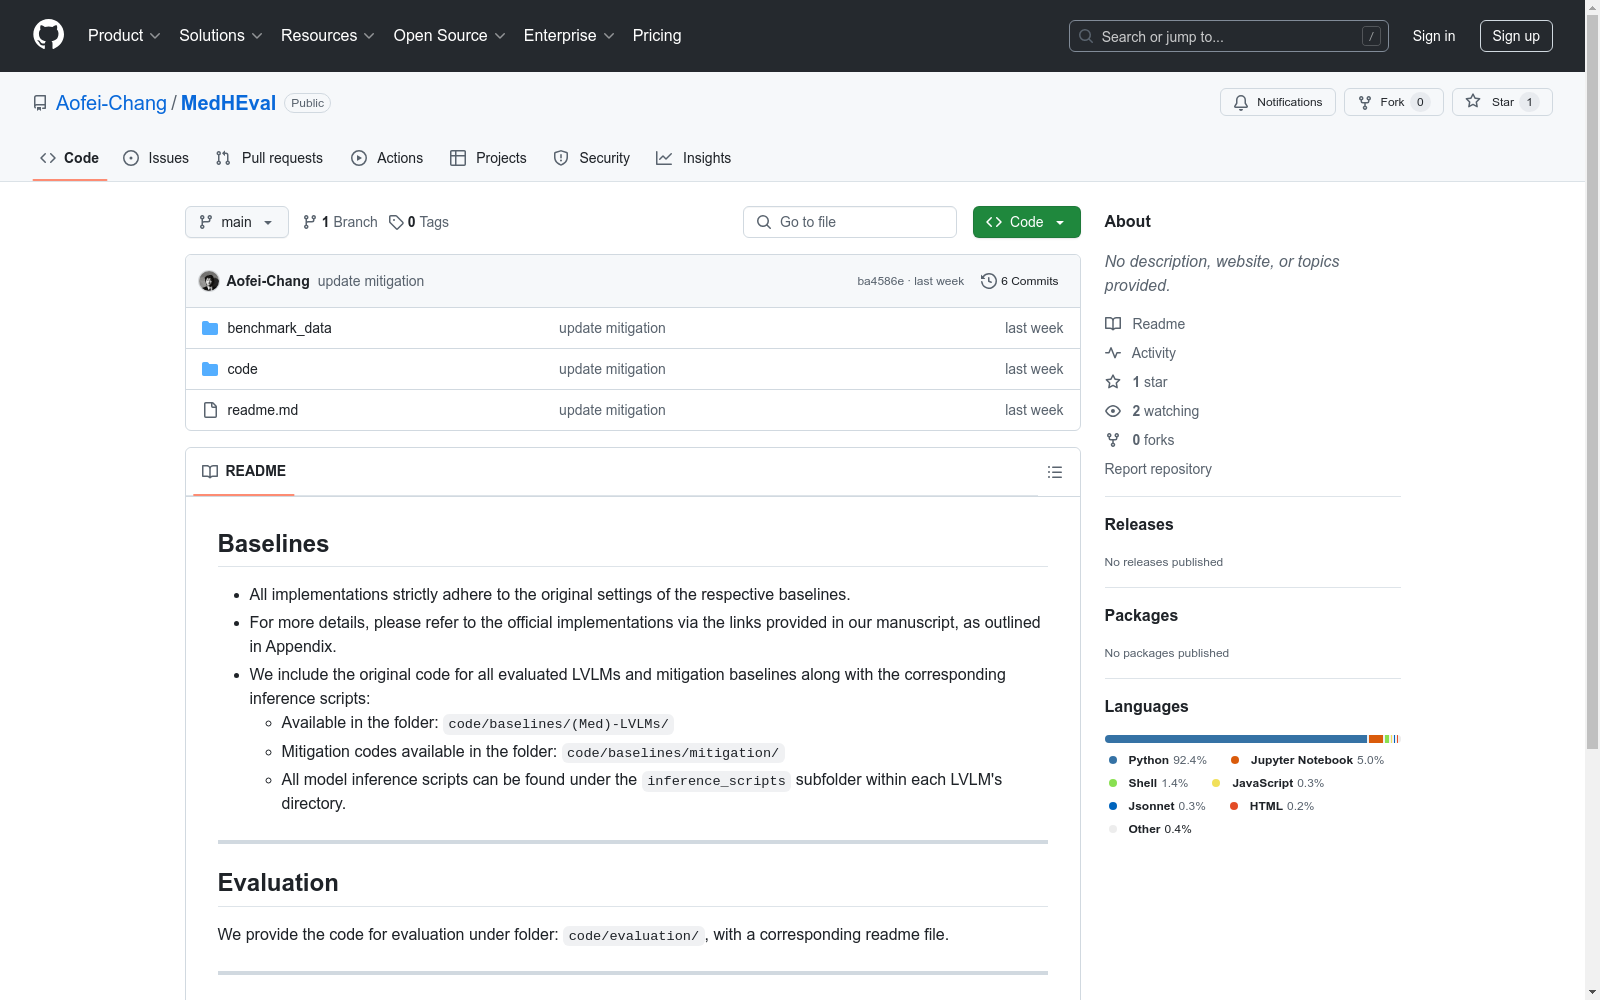Open the benchmark_data folder
This screenshot has width=1600, height=1000.
coord(279,328)
